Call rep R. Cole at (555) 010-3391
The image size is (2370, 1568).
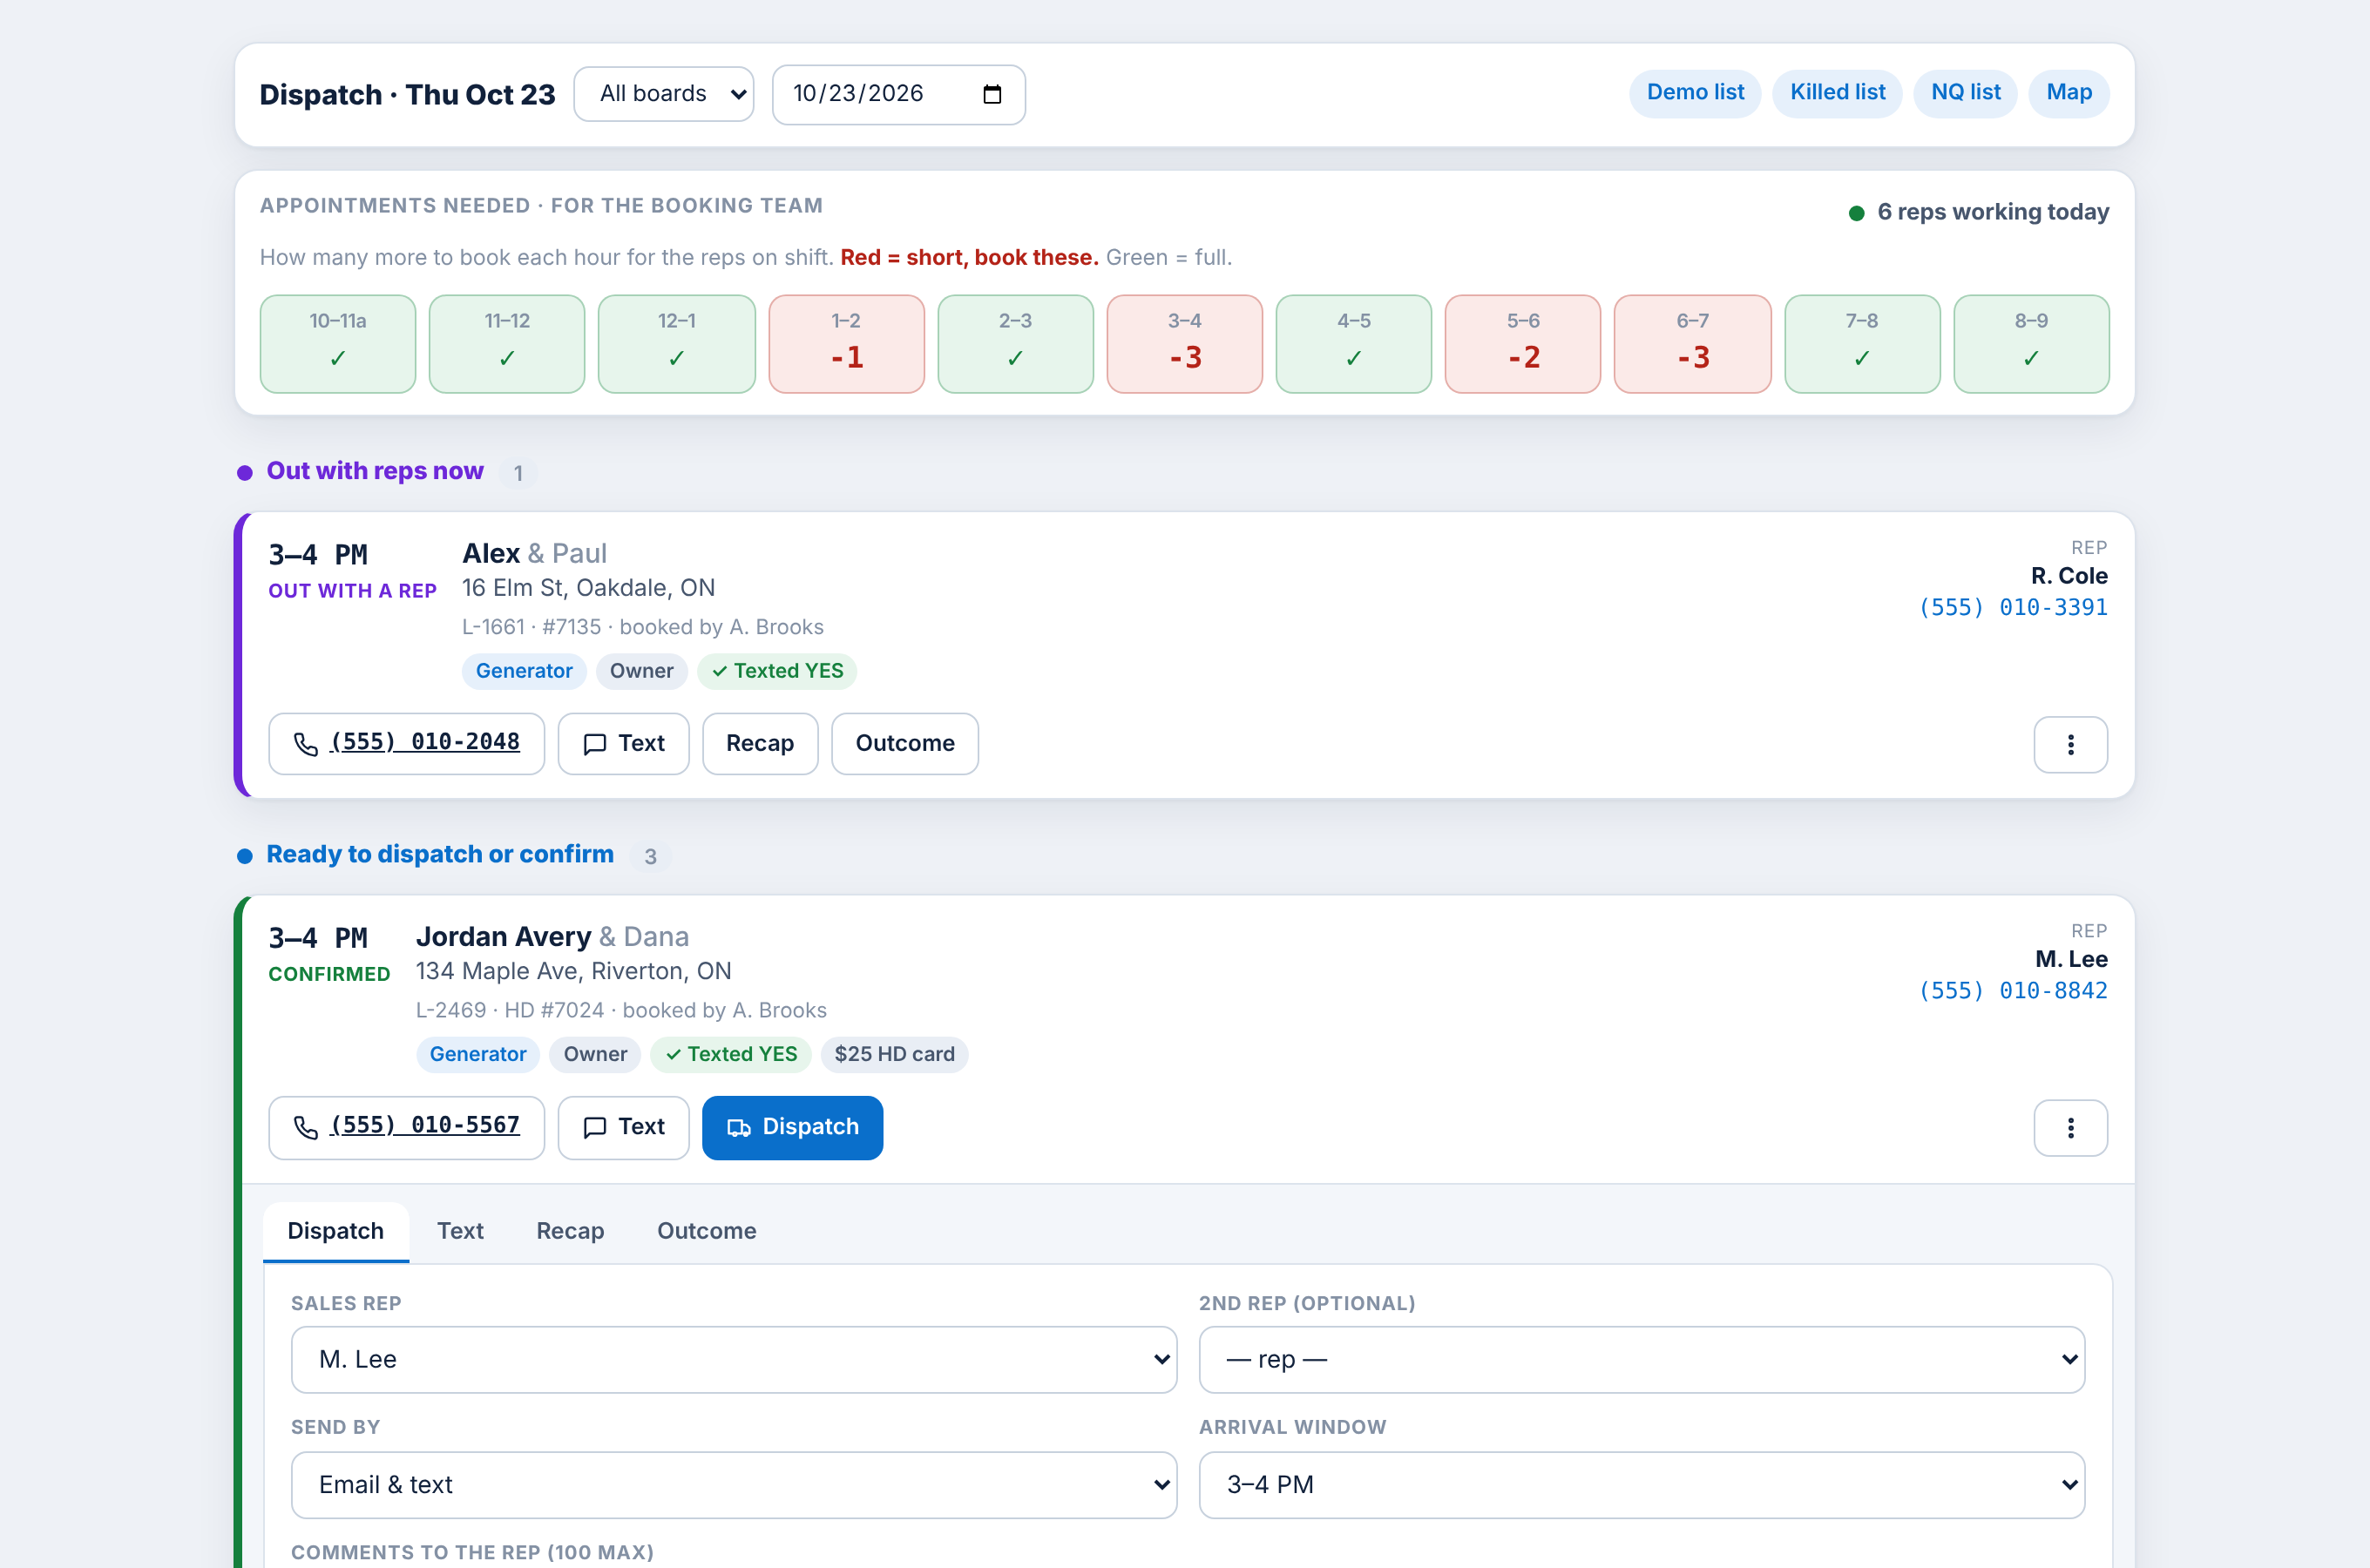2012,607
